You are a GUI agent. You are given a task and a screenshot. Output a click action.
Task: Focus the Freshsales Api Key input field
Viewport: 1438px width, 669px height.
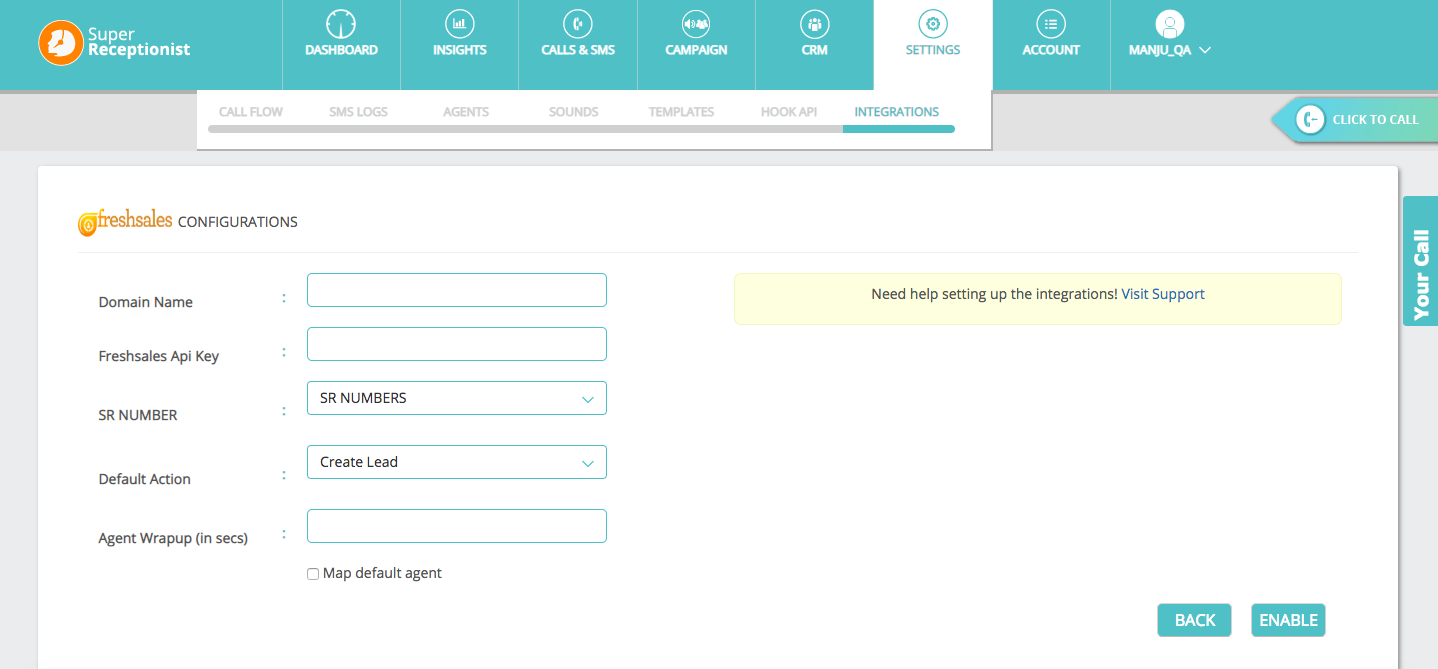457,344
